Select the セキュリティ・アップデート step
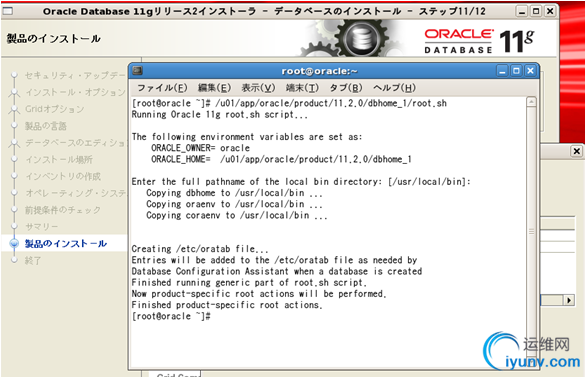586x378 pixels. pyautogui.click(x=75, y=75)
